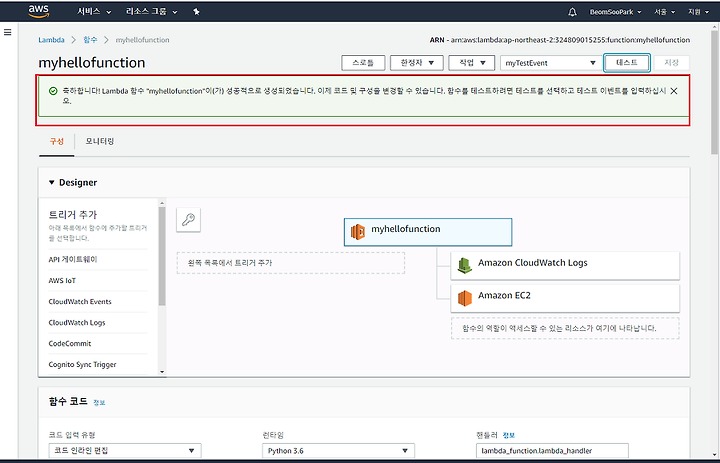Go to Lambda breadcrumb link

click(51, 40)
